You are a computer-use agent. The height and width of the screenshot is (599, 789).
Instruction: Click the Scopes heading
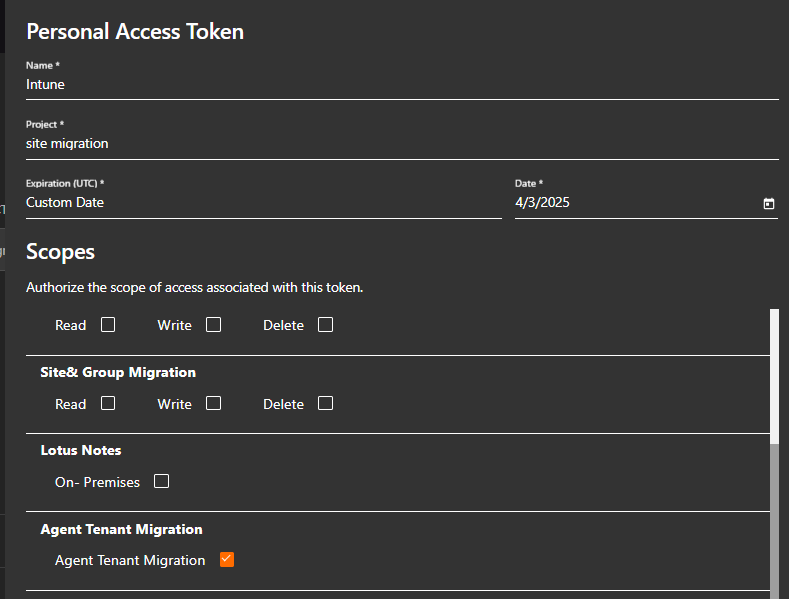[60, 252]
